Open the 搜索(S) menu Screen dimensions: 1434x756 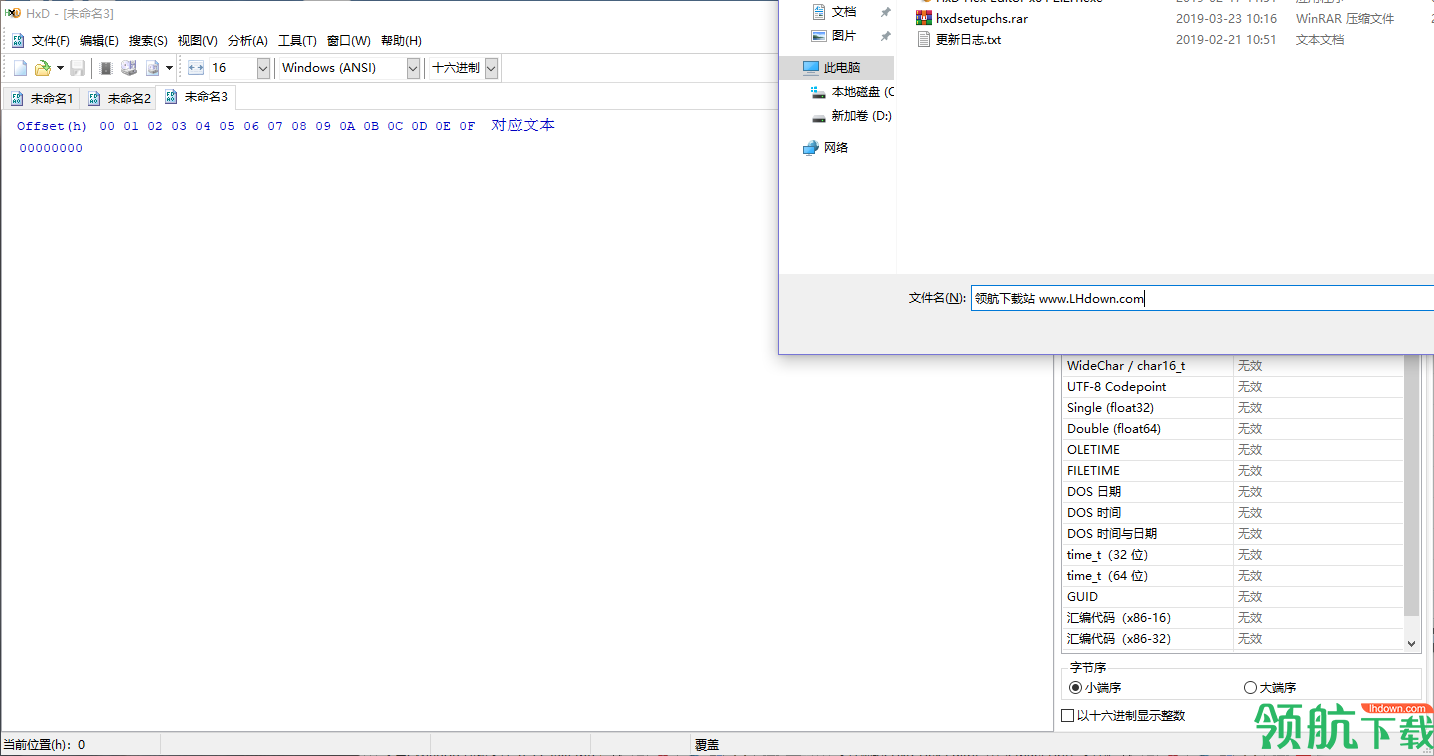click(148, 41)
